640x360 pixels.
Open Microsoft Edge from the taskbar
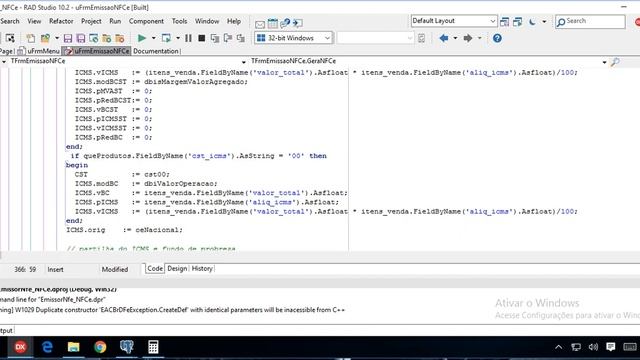pyautogui.click(x=47, y=347)
